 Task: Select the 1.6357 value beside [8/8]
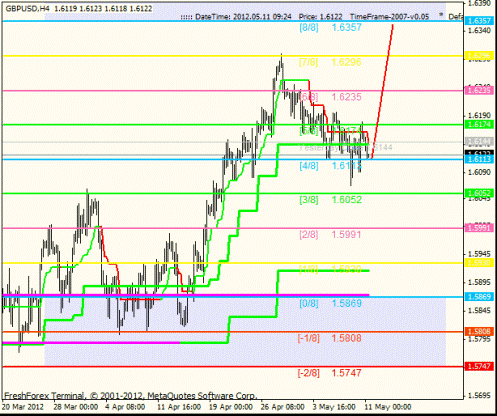point(347,27)
